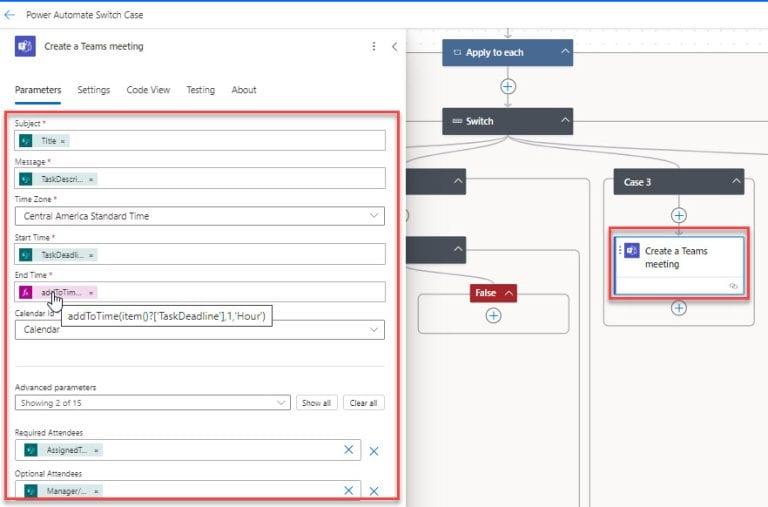Collapse the partially hidden upper case header
768x507 pixels.
tap(458, 181)
